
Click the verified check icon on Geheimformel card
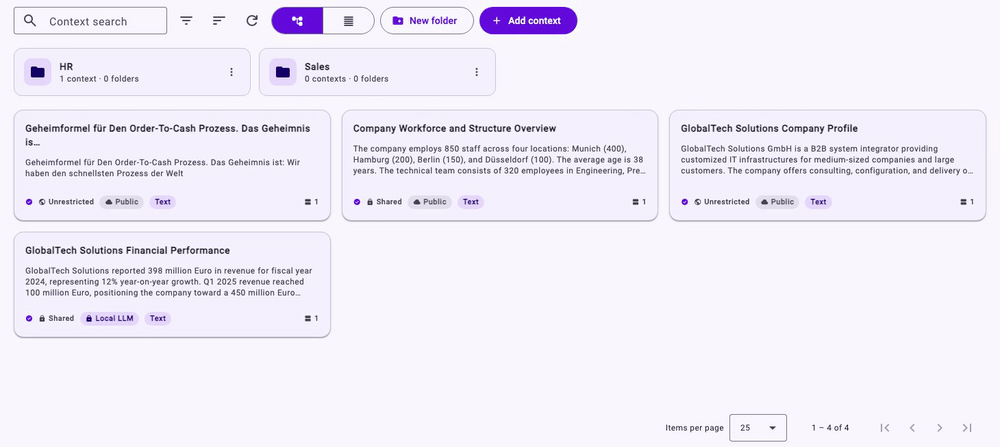[x=29, y=202]
